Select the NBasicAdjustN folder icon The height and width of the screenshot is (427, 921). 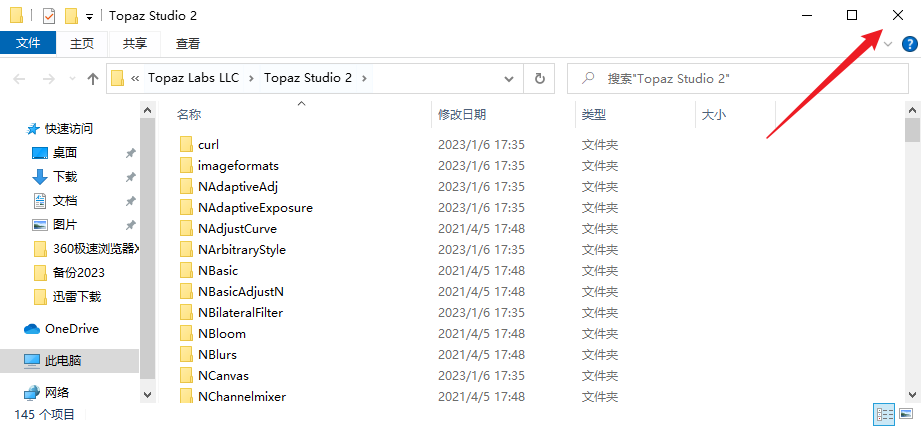point(186,291)
